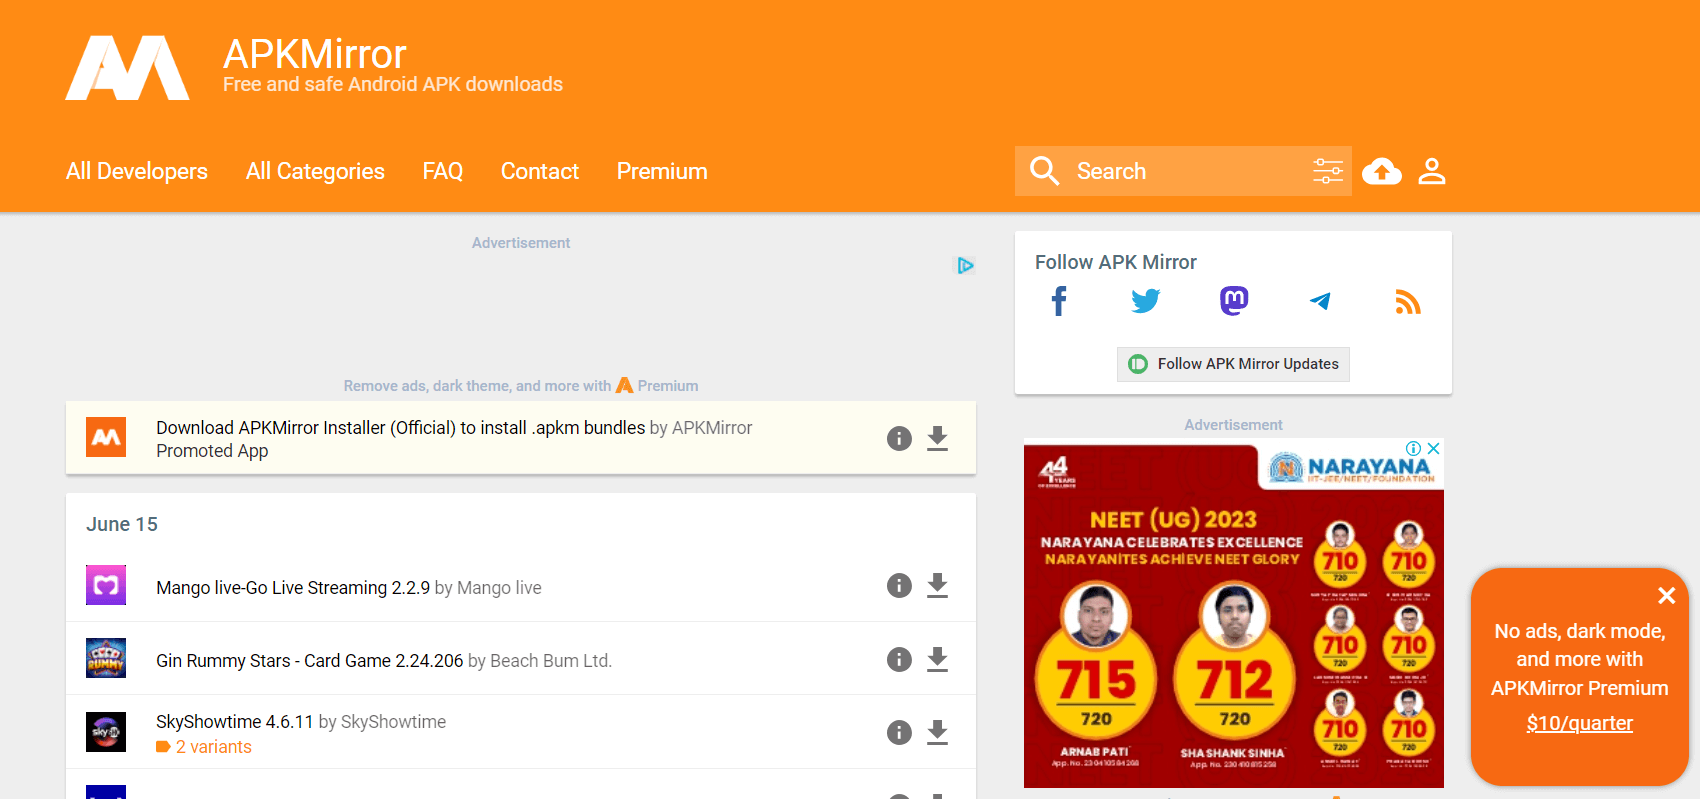1700x799 pixels.
Task: Click the $10/quarter Premium link
Action: click(x=1579, y=723)
